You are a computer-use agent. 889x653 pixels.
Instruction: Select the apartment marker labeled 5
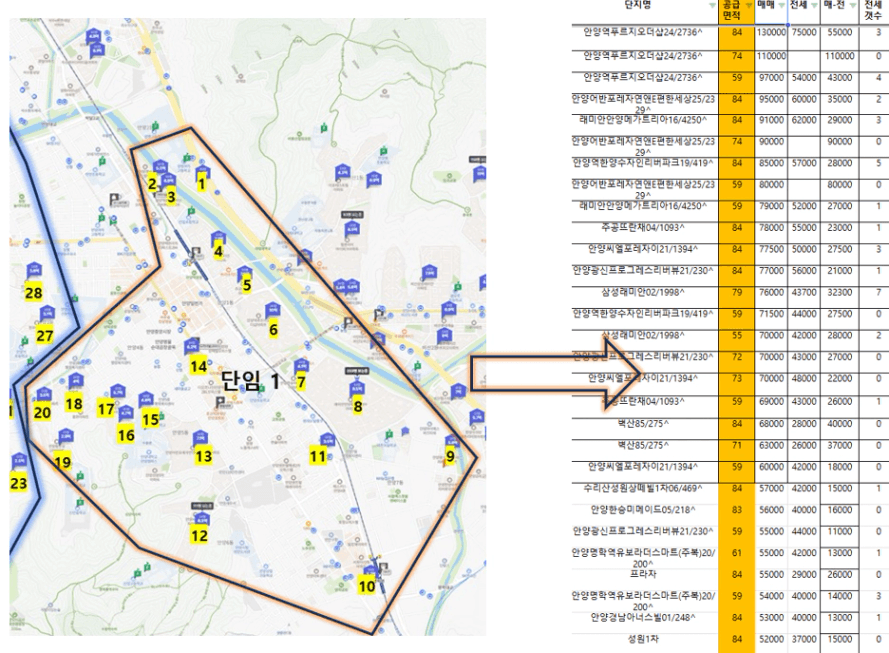point(246,285)
